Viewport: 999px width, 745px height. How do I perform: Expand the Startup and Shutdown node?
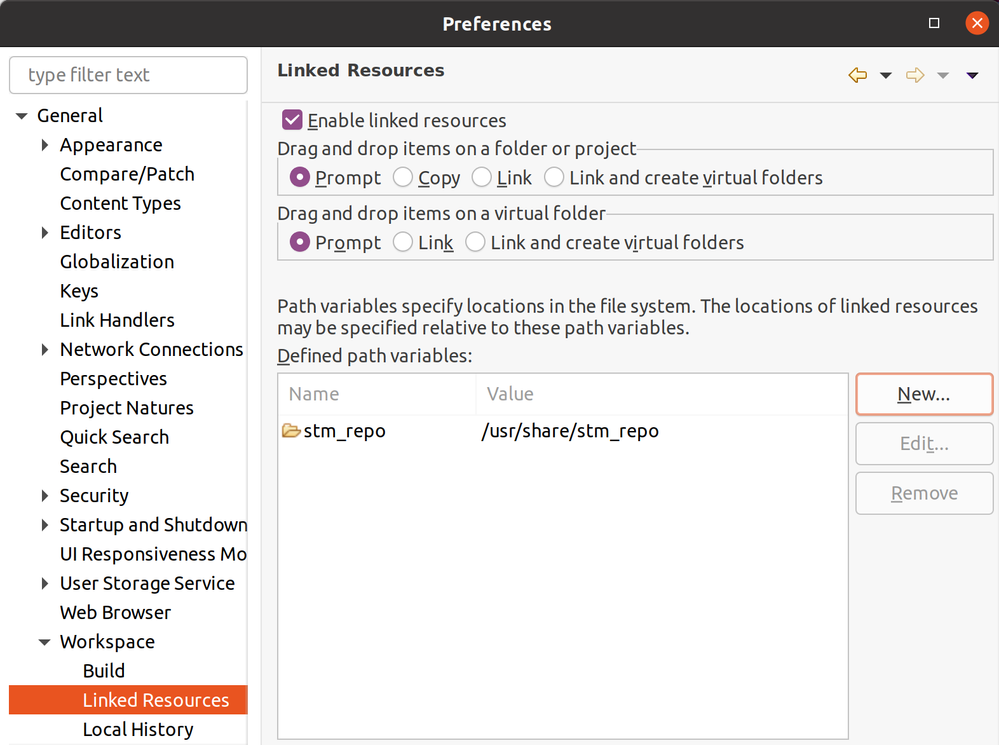pos(45,524)
